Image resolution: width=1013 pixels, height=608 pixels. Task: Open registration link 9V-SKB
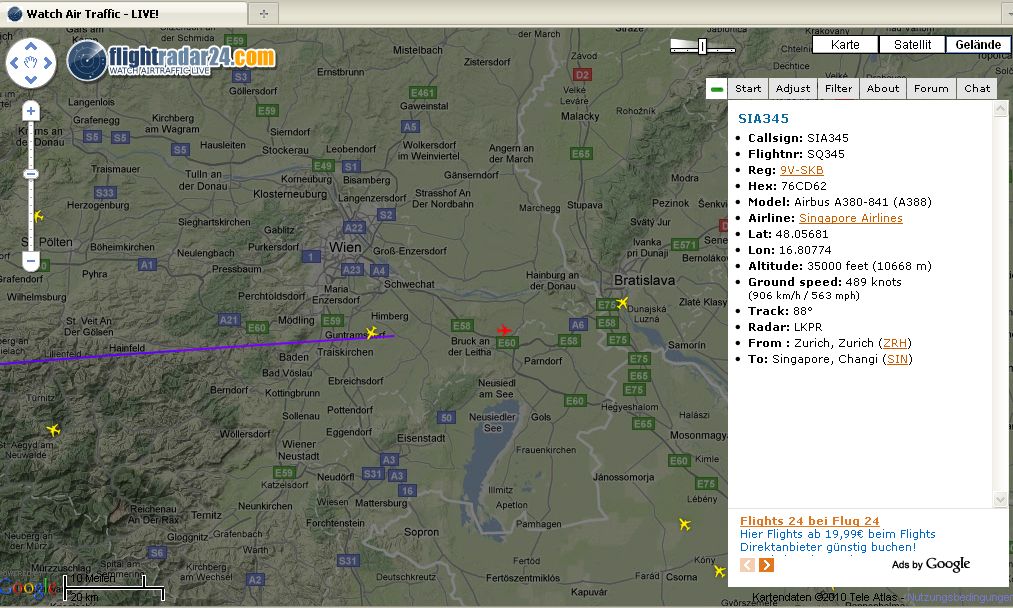pos(802,170)
